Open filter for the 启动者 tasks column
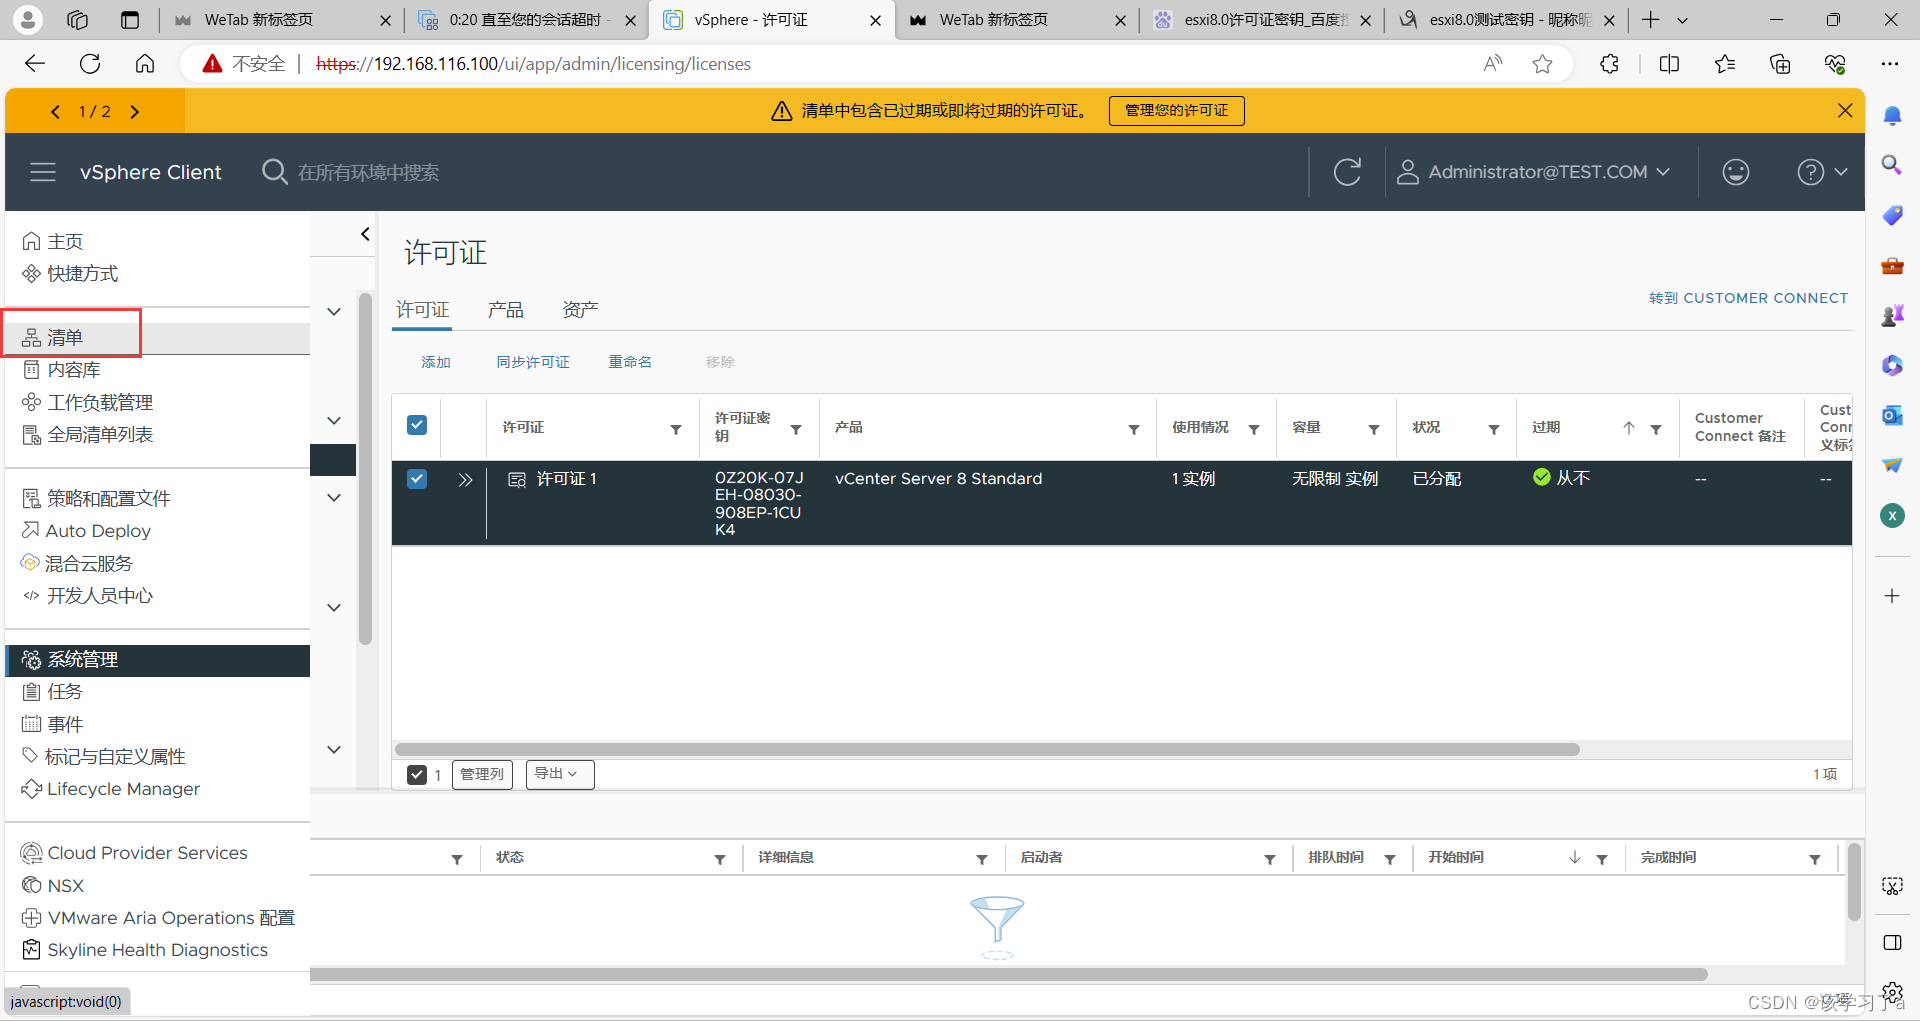Viewport: 1920px width, 1021px height. pos(1270,860)
